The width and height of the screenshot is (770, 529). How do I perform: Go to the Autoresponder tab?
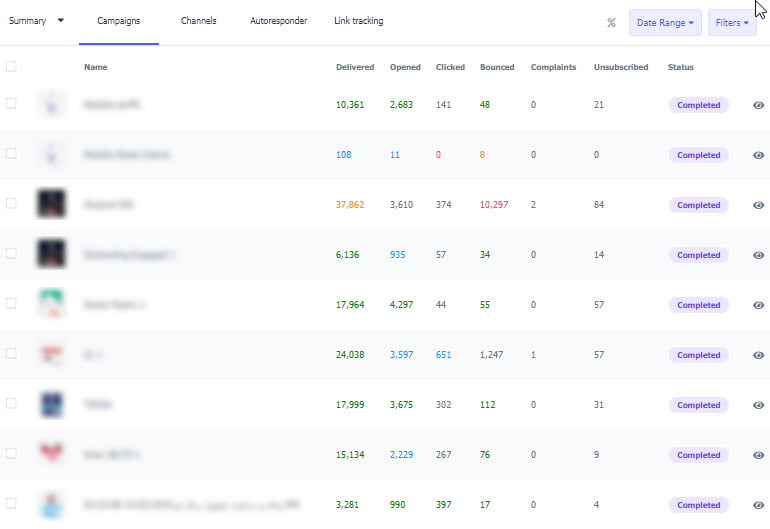tap(278, 21)
